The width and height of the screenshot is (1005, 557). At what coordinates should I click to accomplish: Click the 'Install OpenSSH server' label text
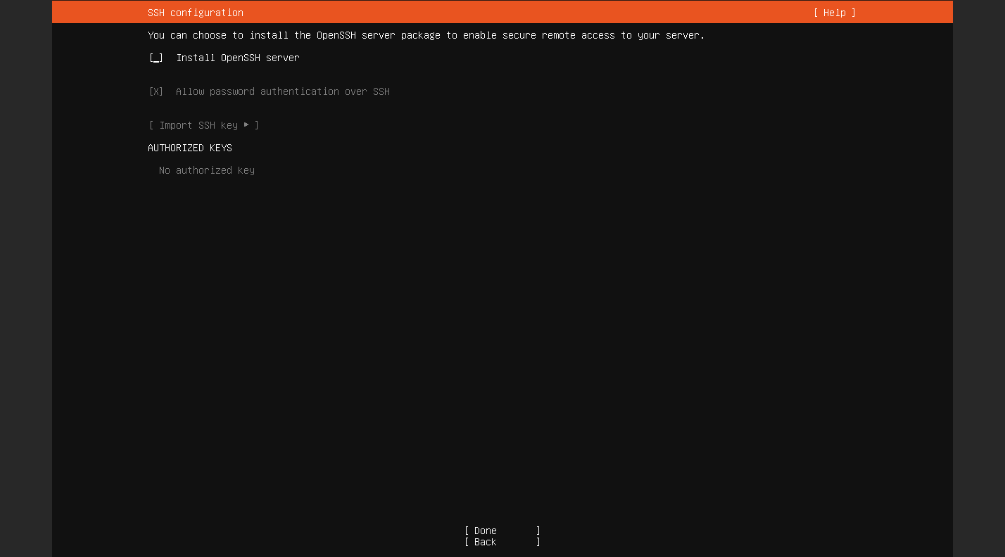click(237, 58)
